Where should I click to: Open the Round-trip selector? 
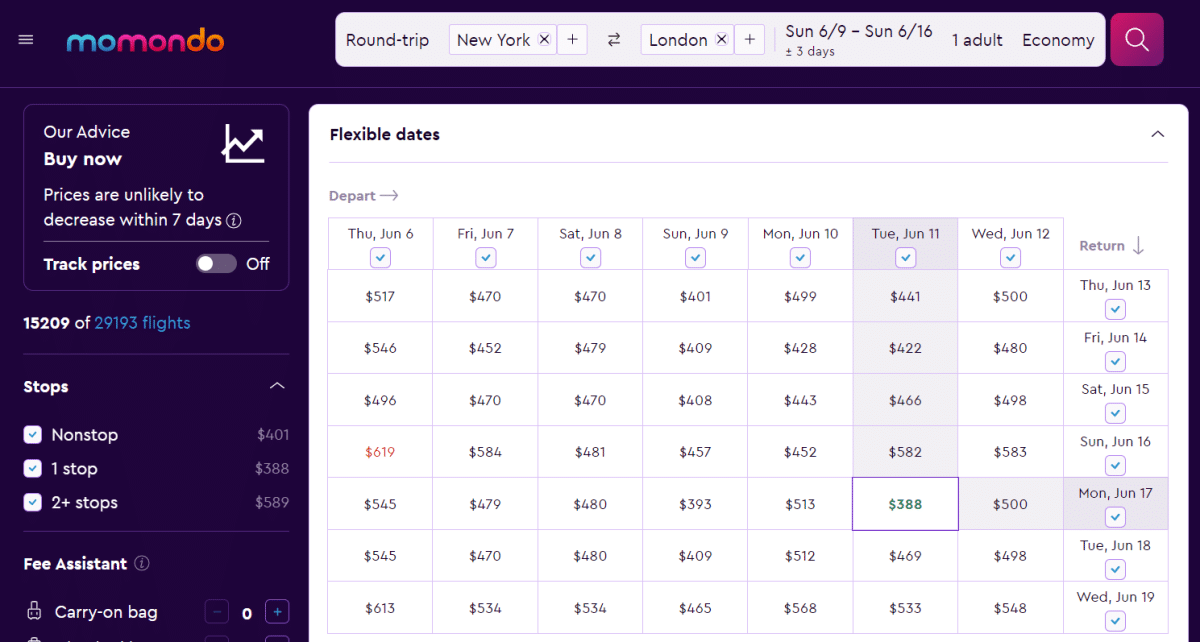click(388, 39)
